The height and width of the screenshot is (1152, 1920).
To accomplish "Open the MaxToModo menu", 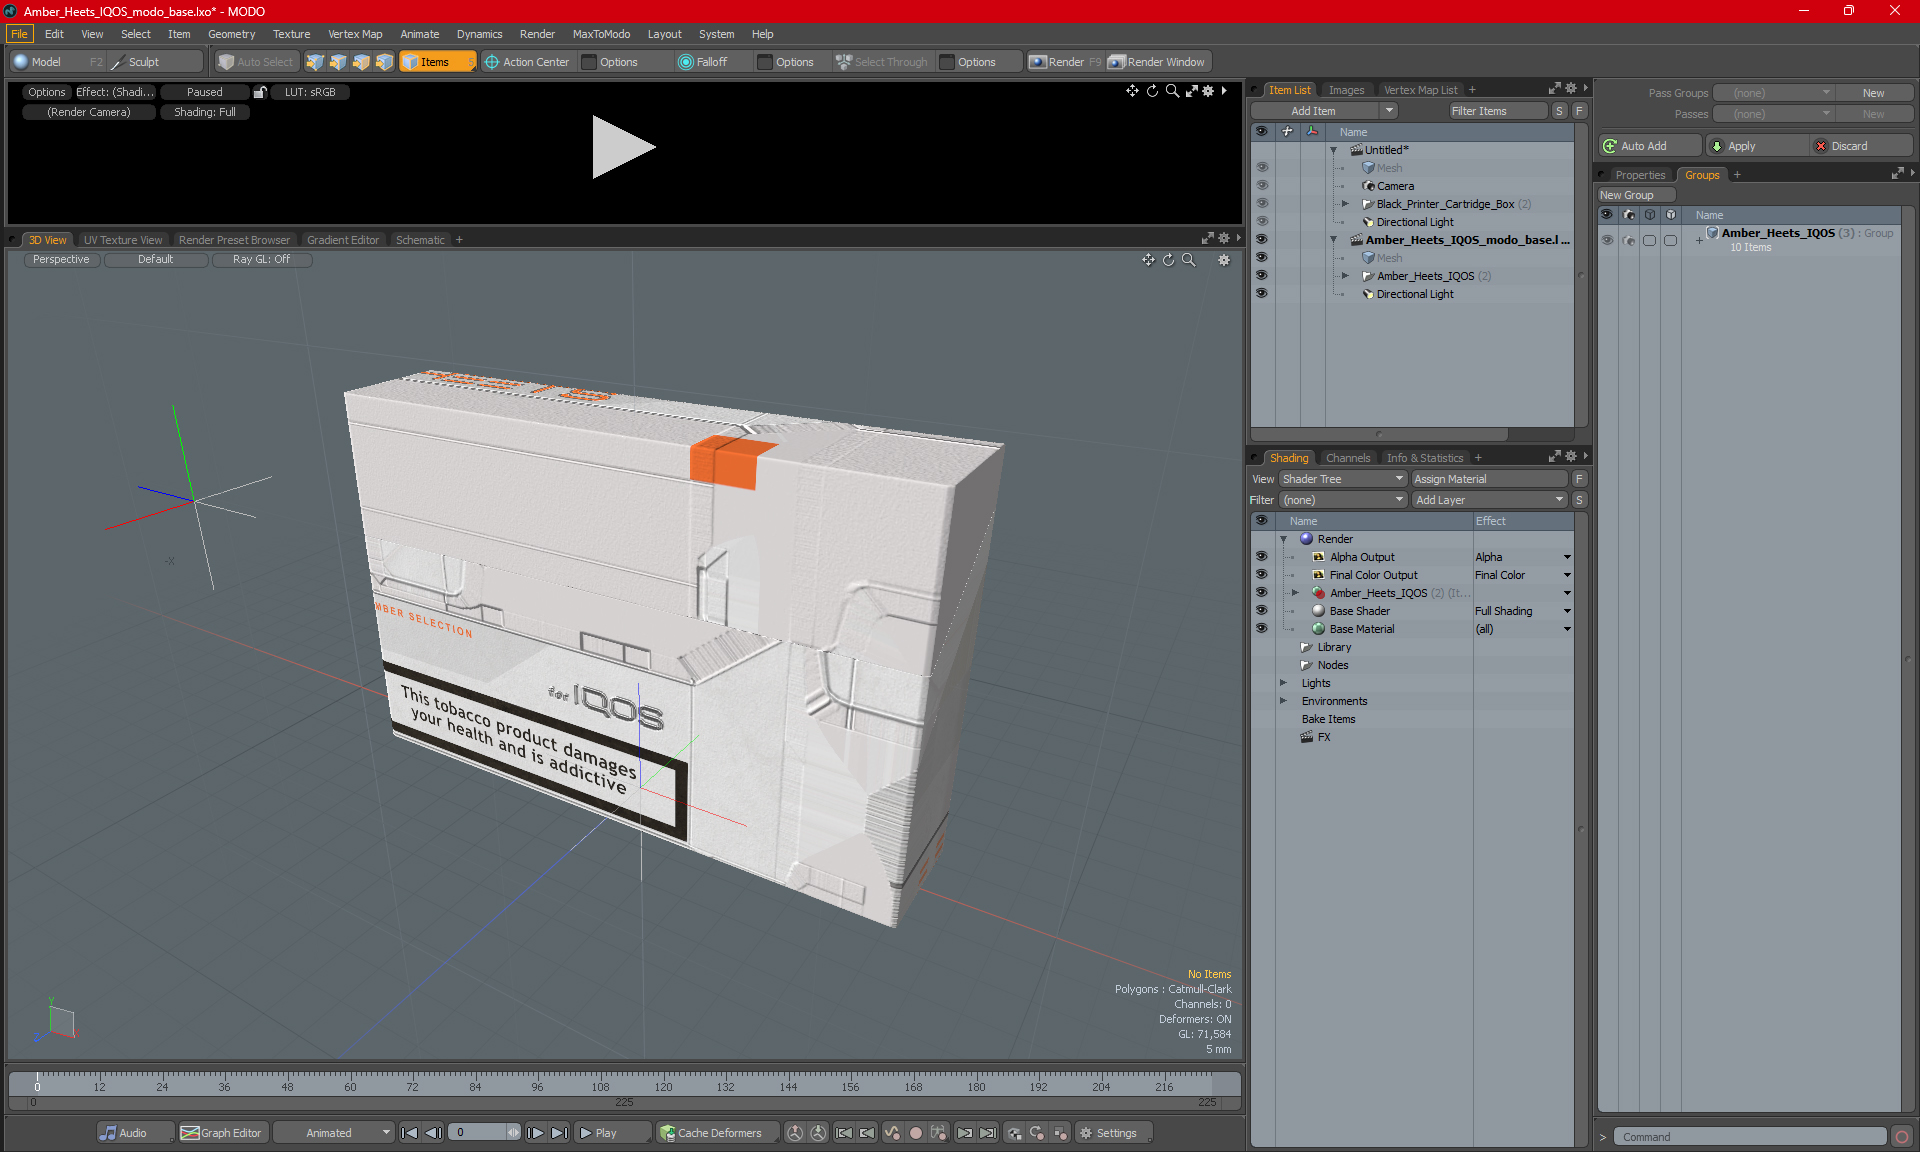I will point(601,34).
